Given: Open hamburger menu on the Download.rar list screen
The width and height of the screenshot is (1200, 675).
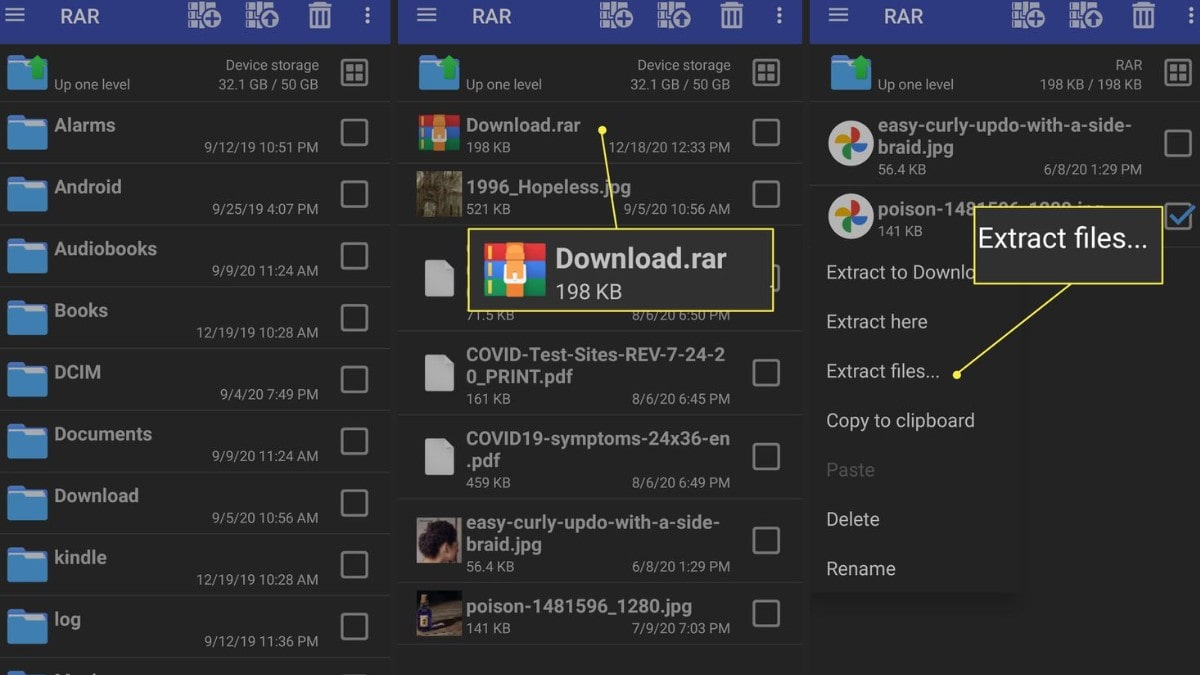Looking at the screenshot, I should pos(427,16).
